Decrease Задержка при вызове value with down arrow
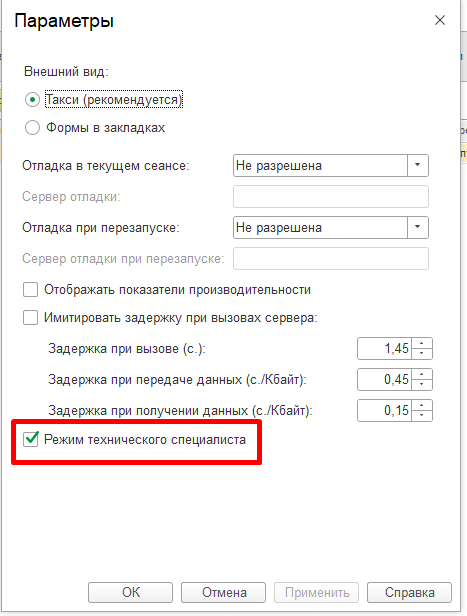The image size is (467, 616). coord(422,354)
